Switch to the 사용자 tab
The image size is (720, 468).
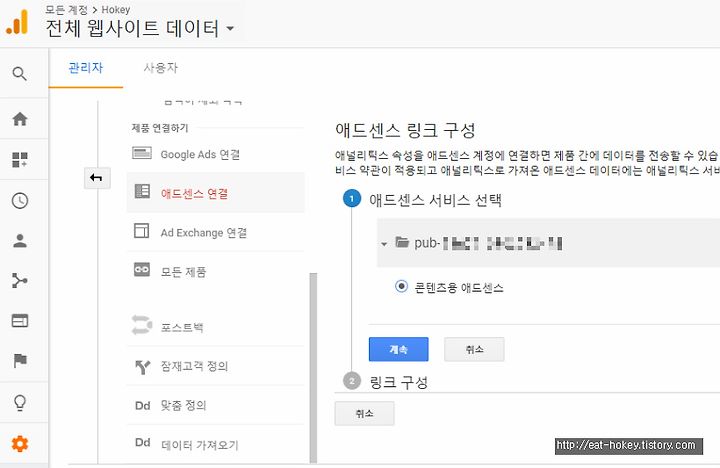[160, 68]
